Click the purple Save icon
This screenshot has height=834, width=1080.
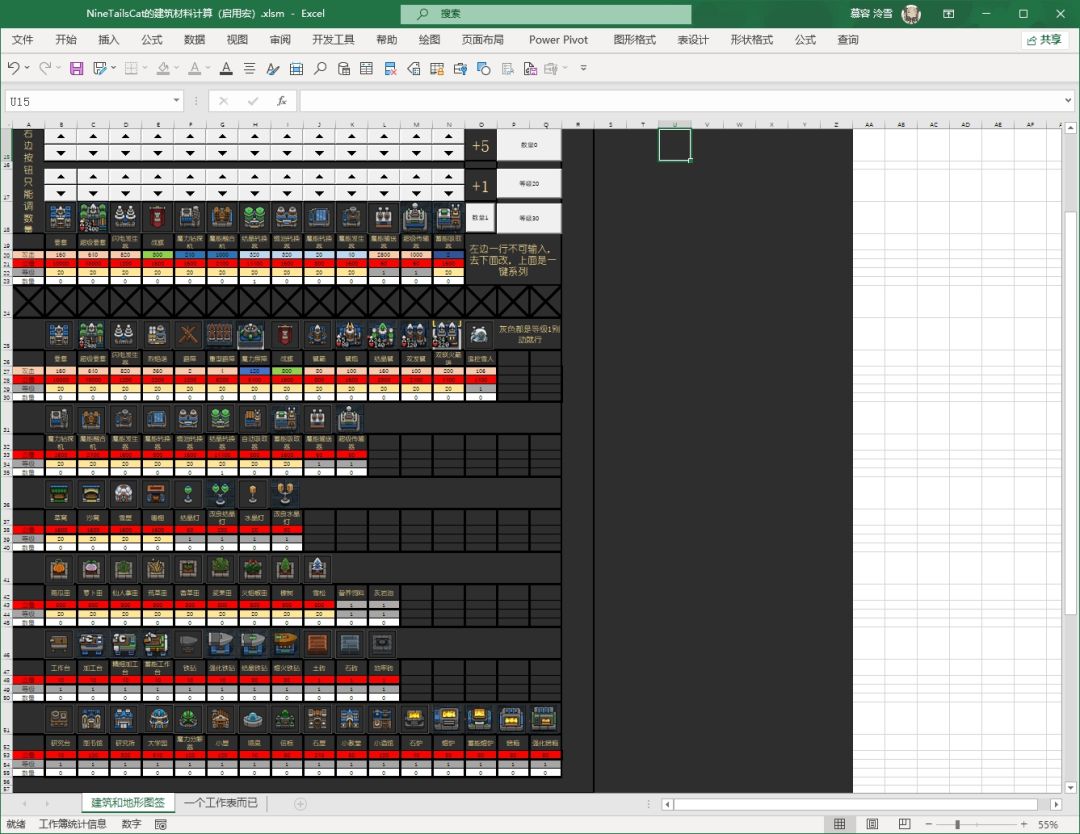click(x=76, y=68)
